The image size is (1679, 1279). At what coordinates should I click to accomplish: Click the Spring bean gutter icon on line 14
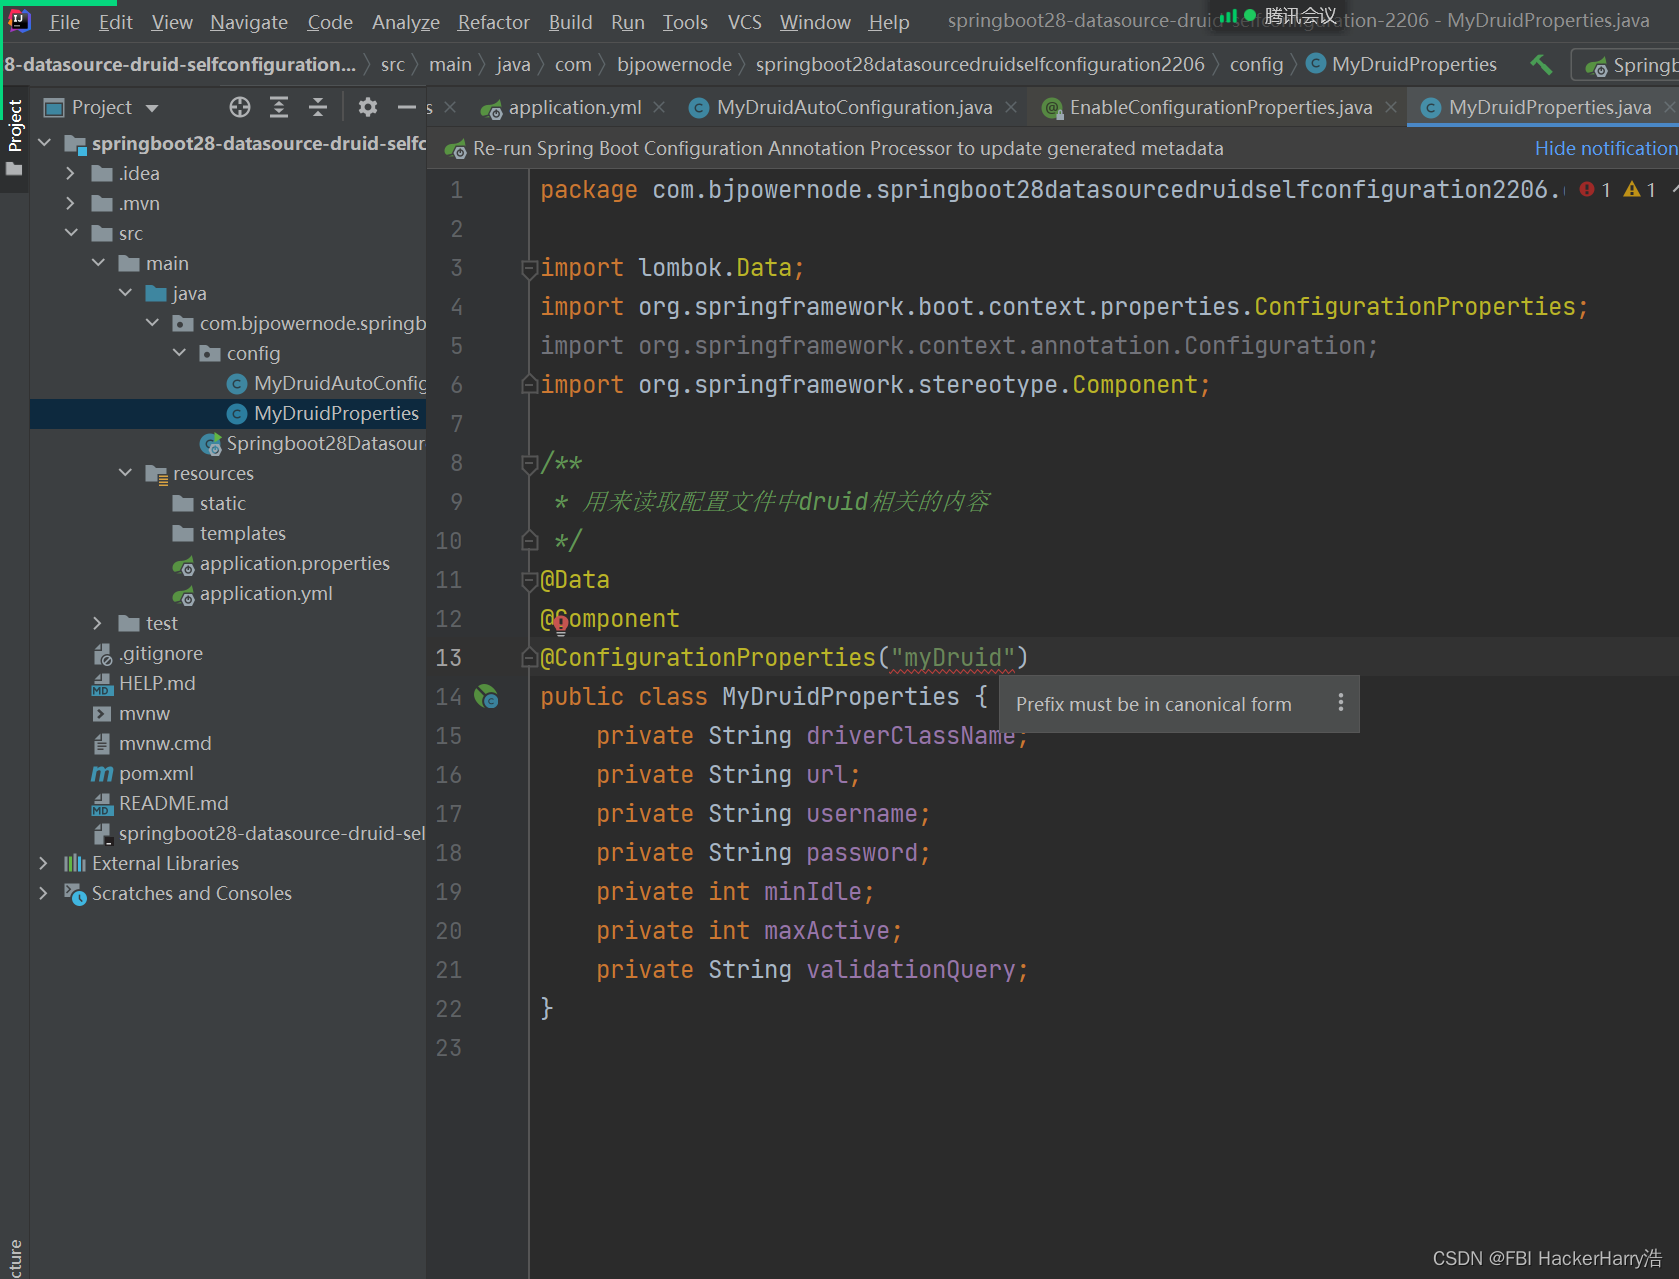coord(488,697)
